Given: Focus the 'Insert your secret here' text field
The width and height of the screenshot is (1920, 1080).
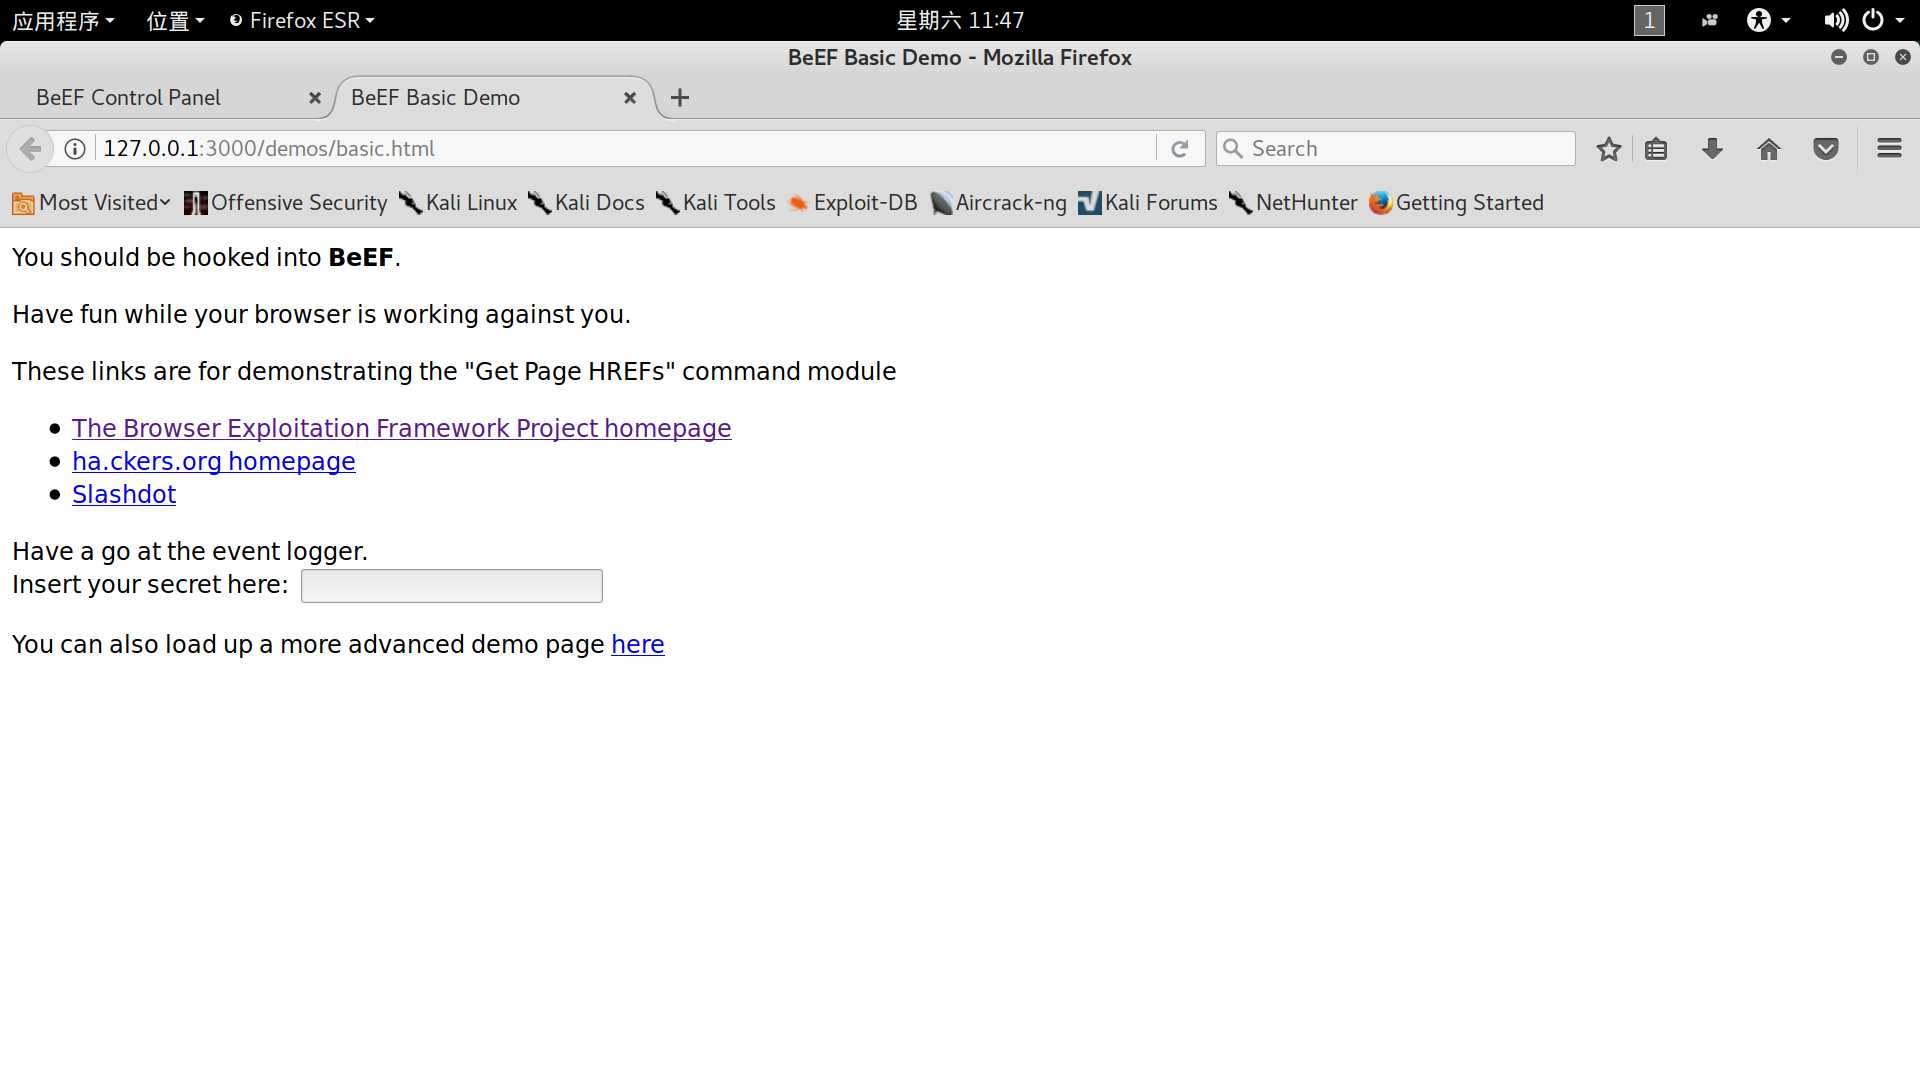Looking at the screenshot, I should [451, 586].
